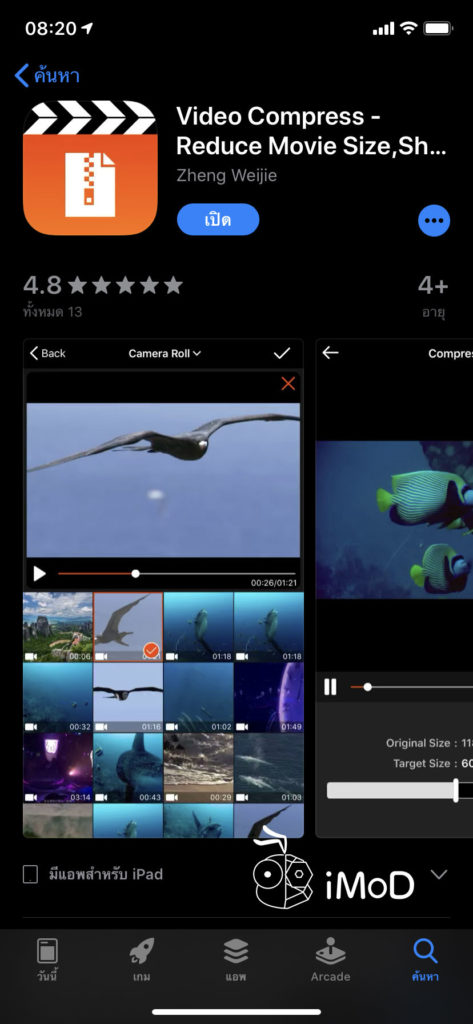The height and width of the screenshot is (1024, 473).
Task: Tap the 4.8 star rating
Action: point(103,285)
